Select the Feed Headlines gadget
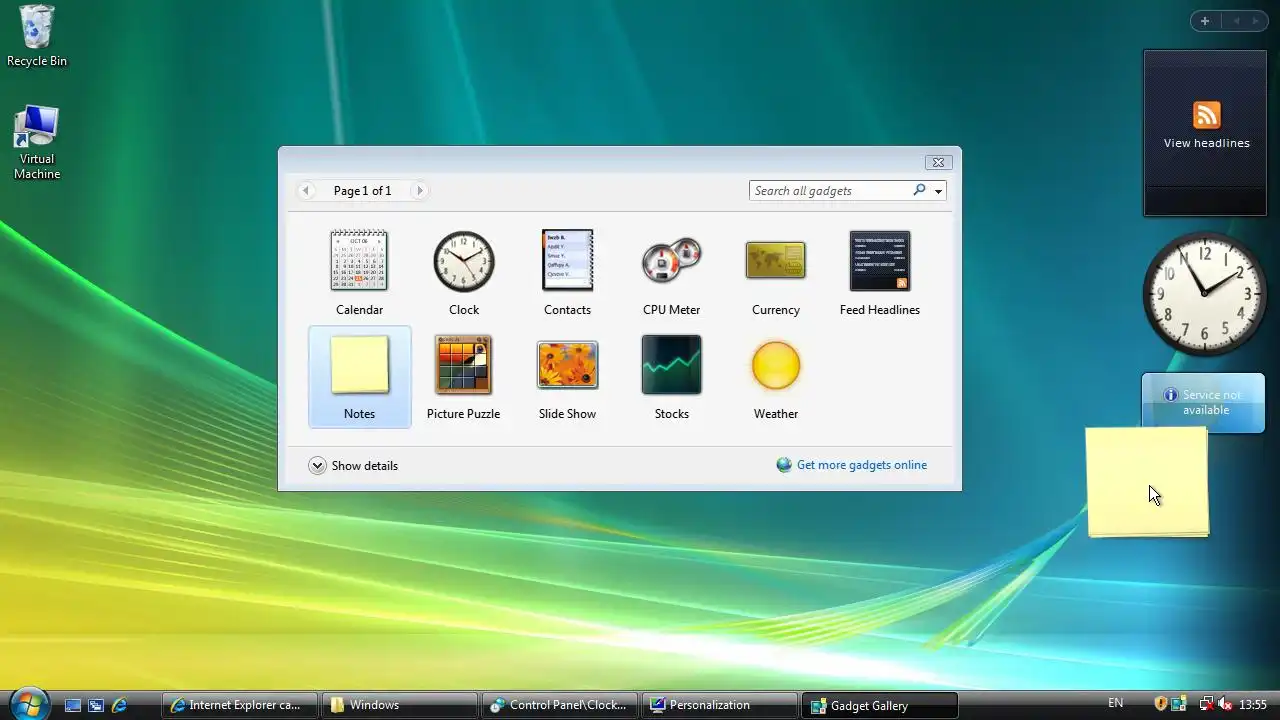 point(879,272)
